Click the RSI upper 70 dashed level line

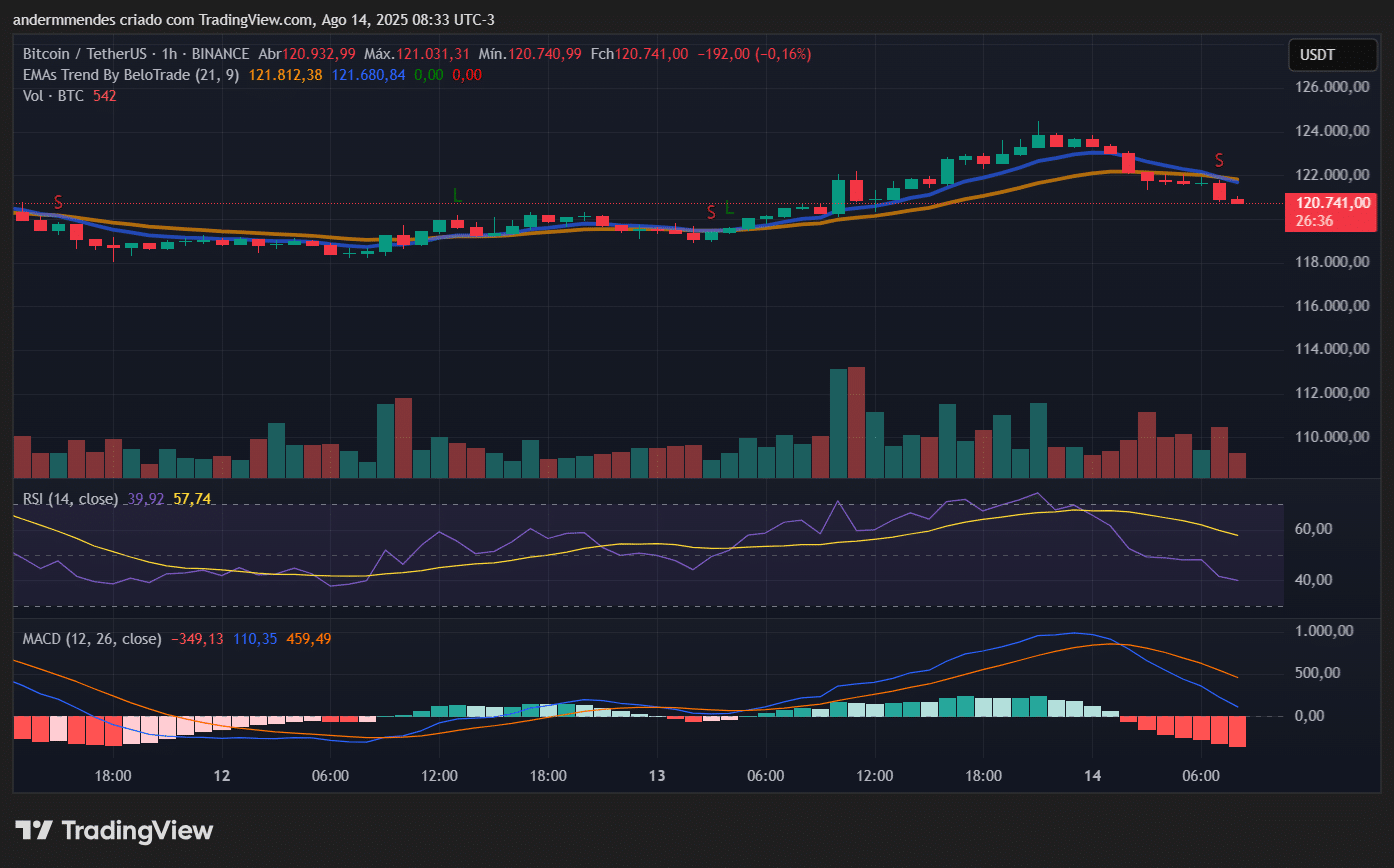point(640,507)
